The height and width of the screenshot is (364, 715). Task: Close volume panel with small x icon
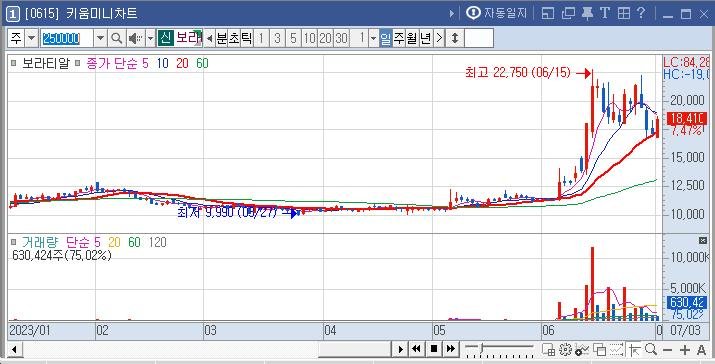tap(703, 240)
